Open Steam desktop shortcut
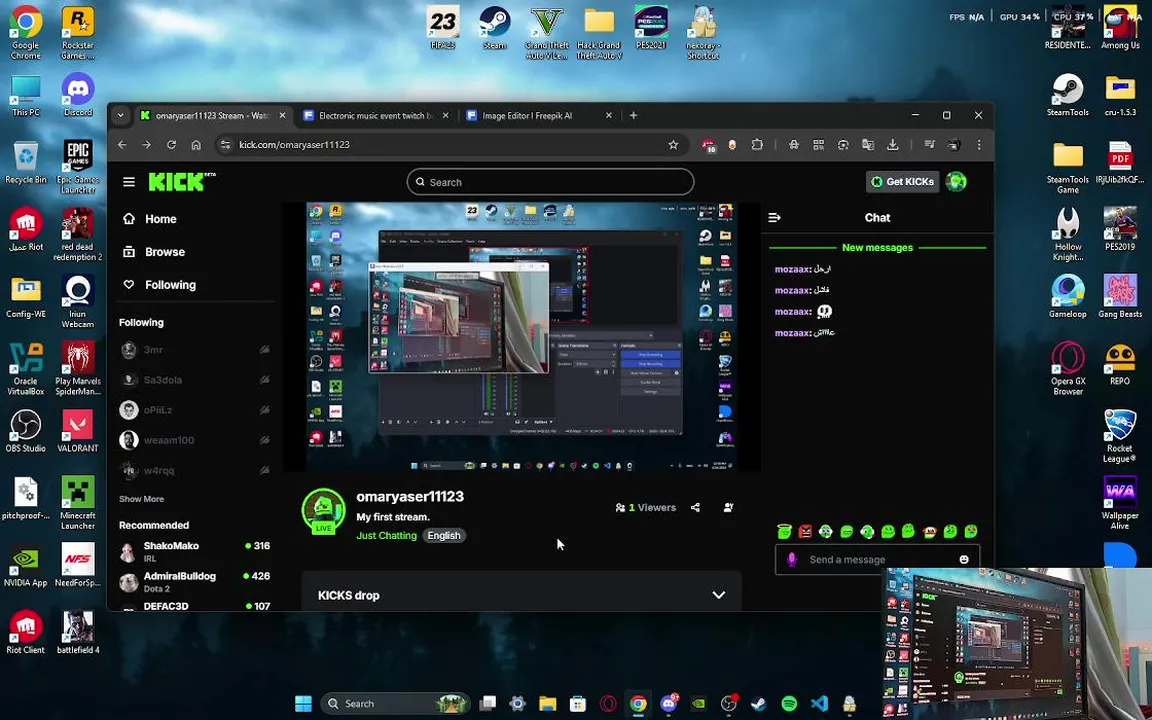The width and height of the screenshot is (1152, 720). pos(494,28)
